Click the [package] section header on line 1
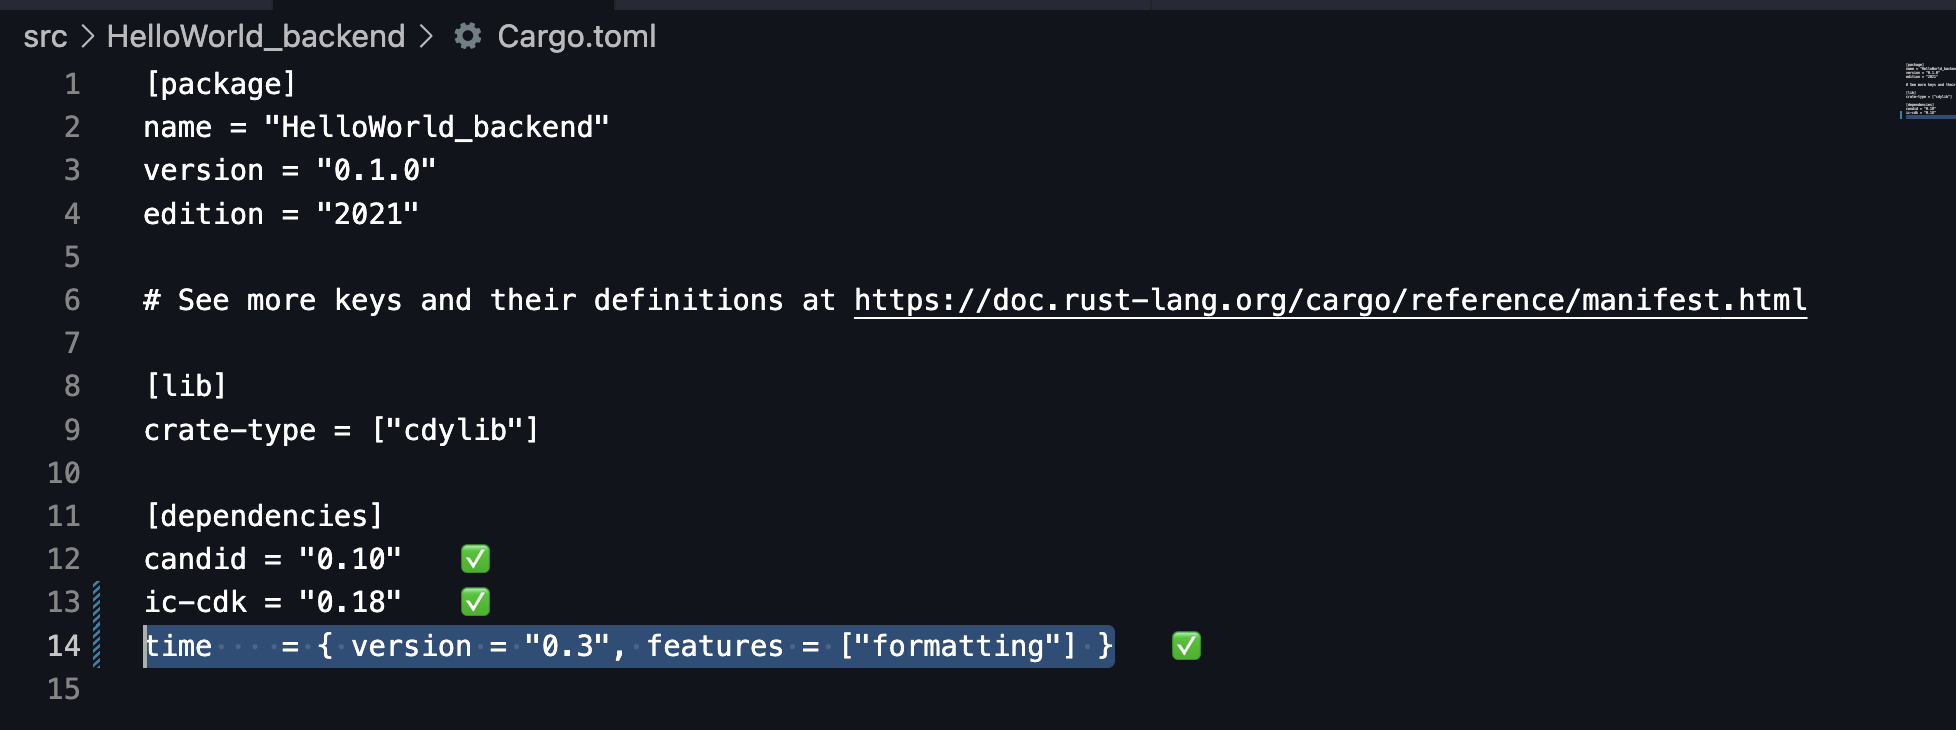 pos(220,84)
